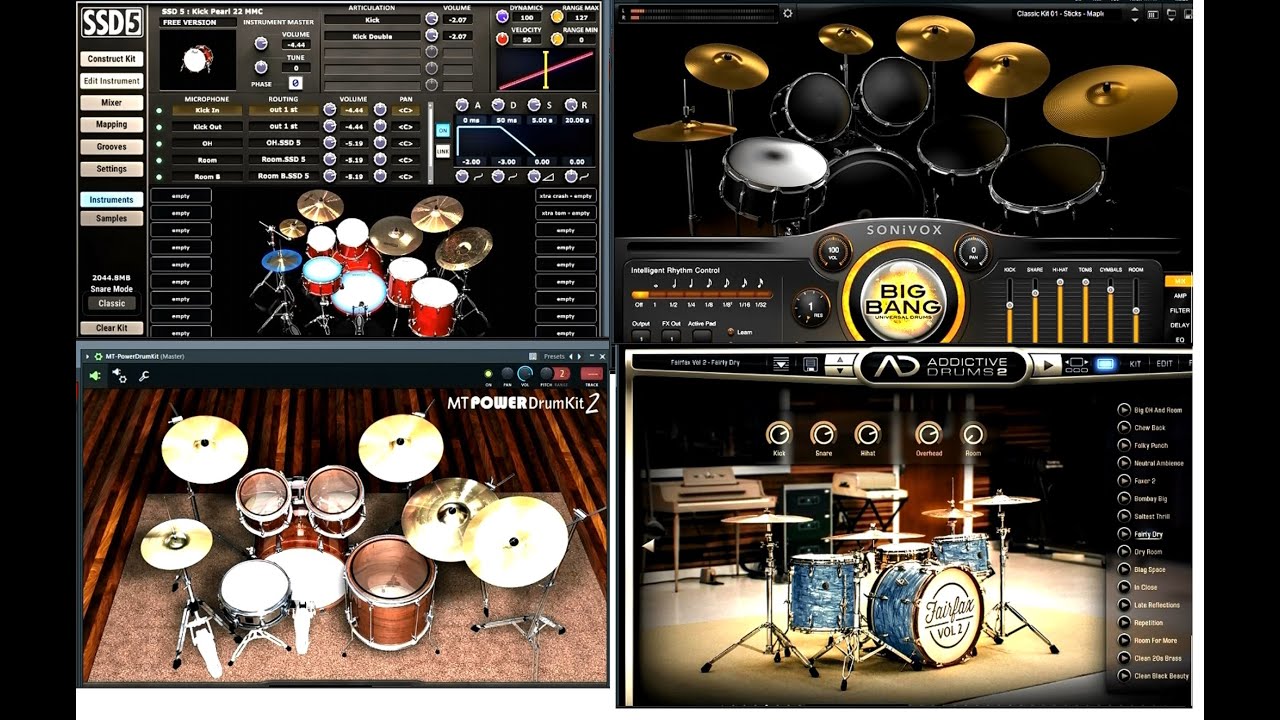Click Addictive Drums 2 play button
The image size is (1280, 720).
1046,366
